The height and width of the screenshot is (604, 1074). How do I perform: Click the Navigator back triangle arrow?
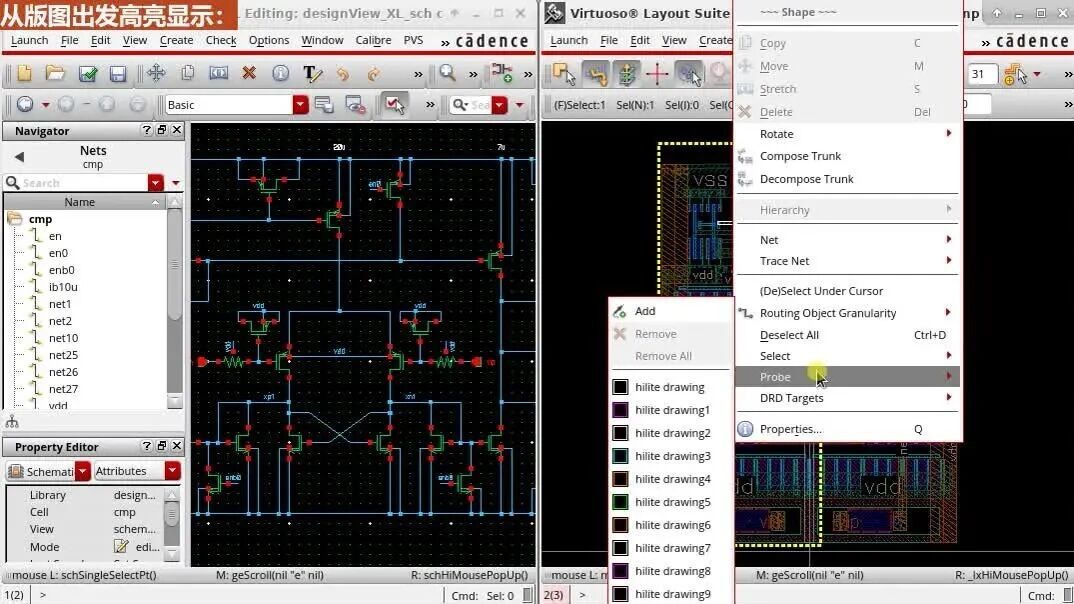(x=19, y=157)
